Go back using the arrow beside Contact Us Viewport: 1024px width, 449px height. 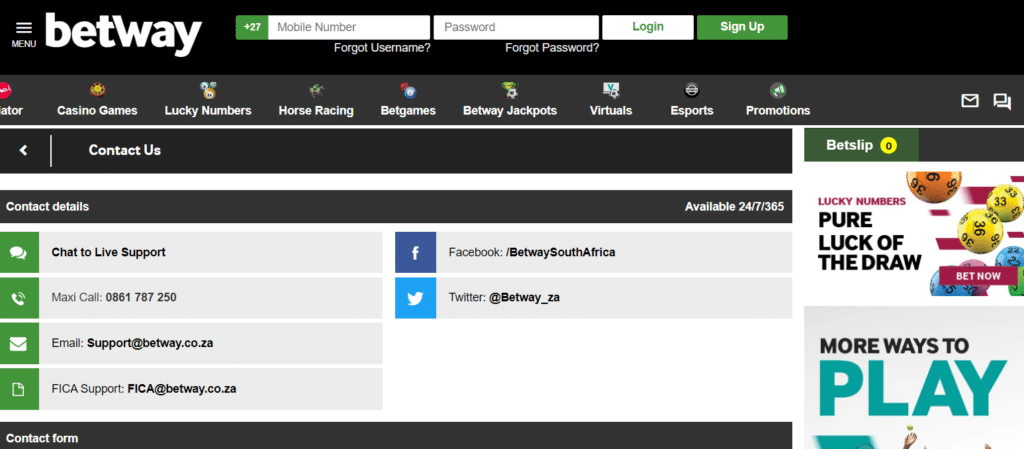click(24, 150)
